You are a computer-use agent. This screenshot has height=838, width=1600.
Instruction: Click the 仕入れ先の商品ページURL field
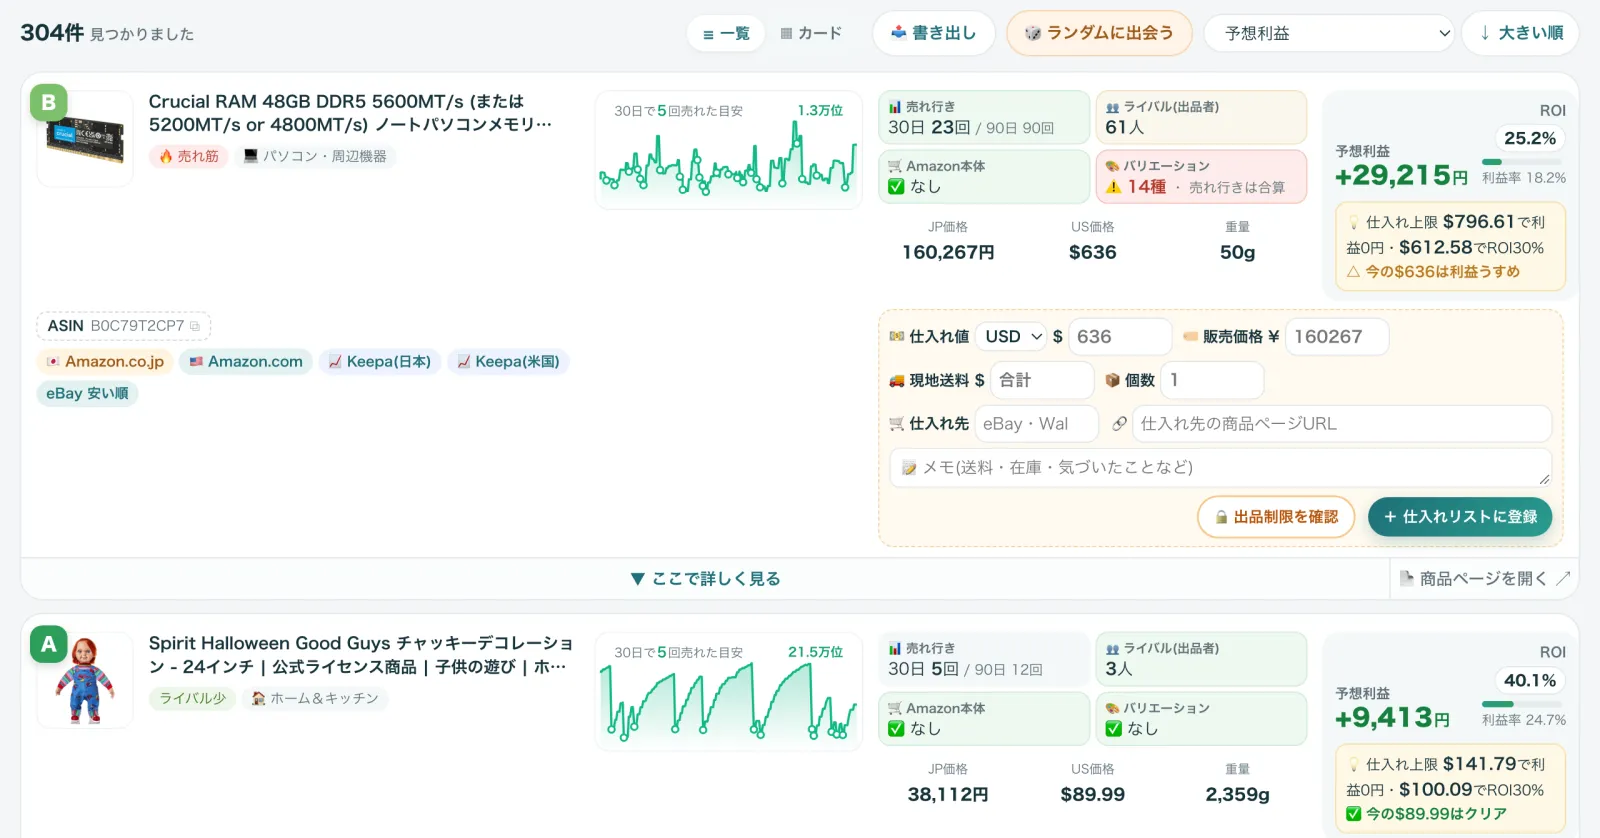point(1342,424)
